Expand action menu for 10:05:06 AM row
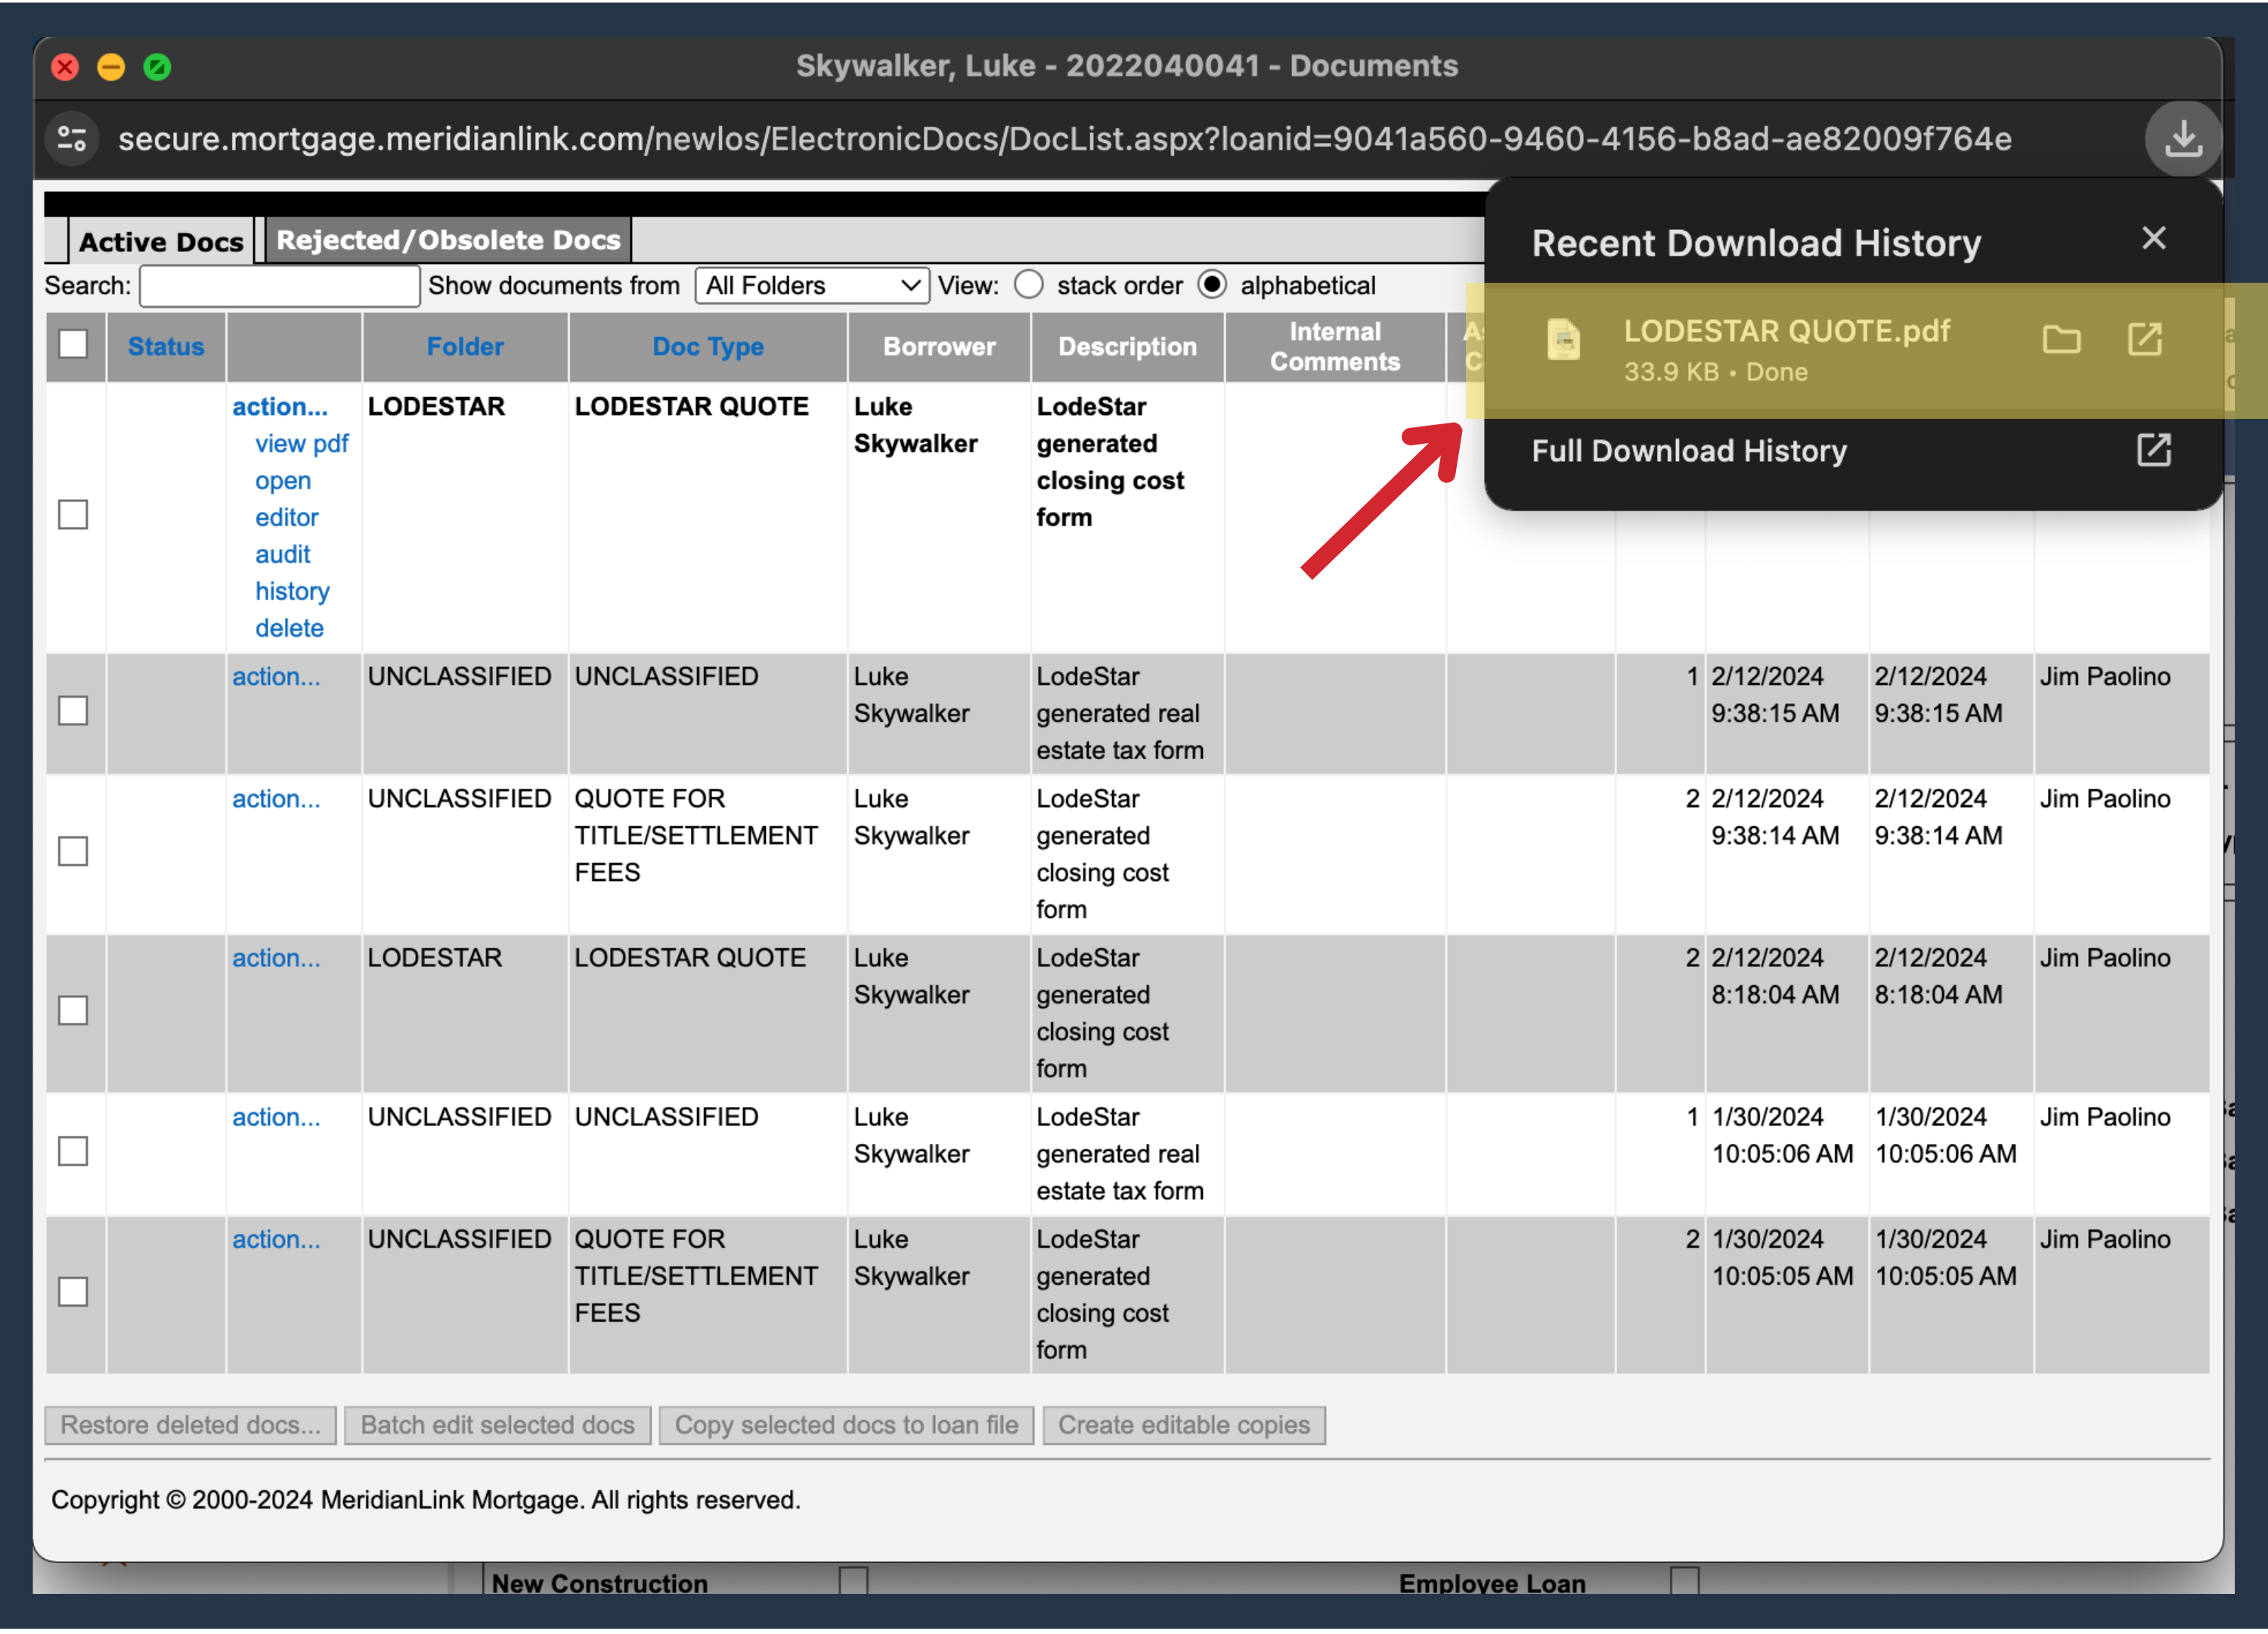 pyautogui.click(x=276, y=1117)
